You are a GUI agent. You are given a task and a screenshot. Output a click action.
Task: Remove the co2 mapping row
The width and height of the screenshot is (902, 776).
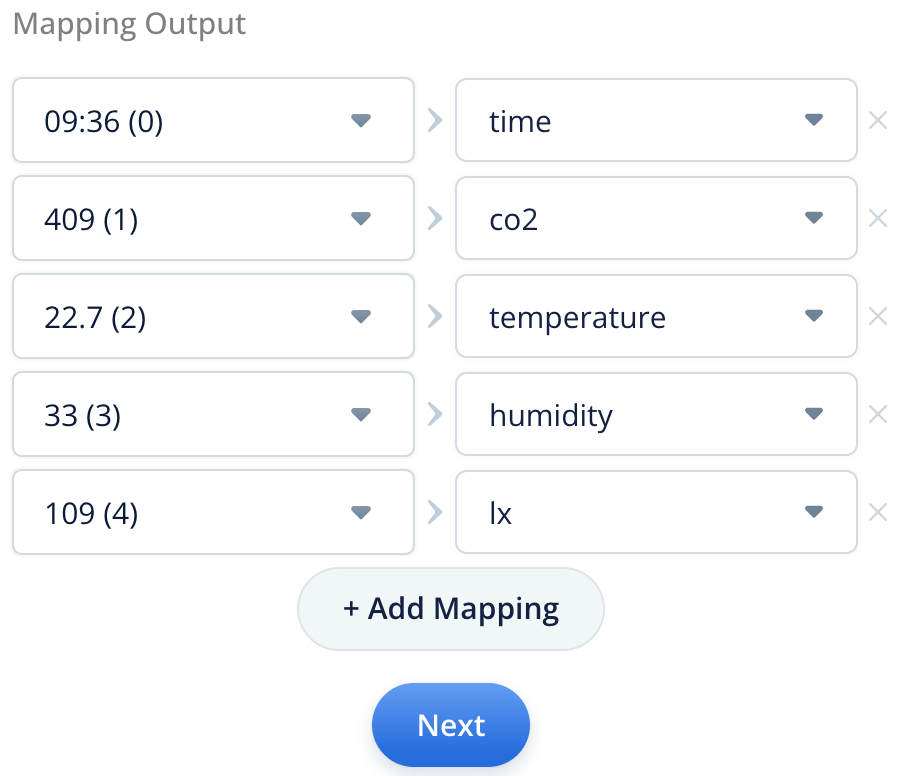pyautogui.click(x=878, y=218)
